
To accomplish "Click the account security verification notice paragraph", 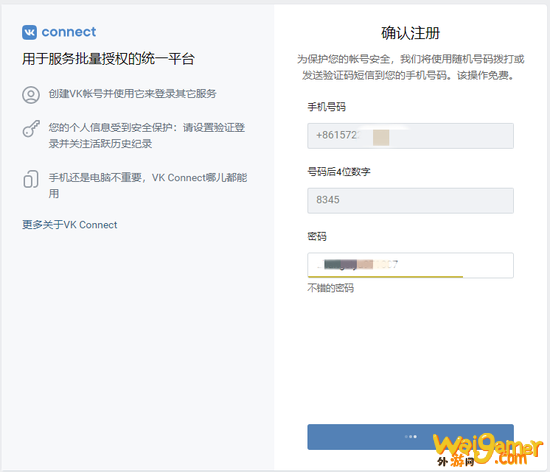I will [410, 67].
